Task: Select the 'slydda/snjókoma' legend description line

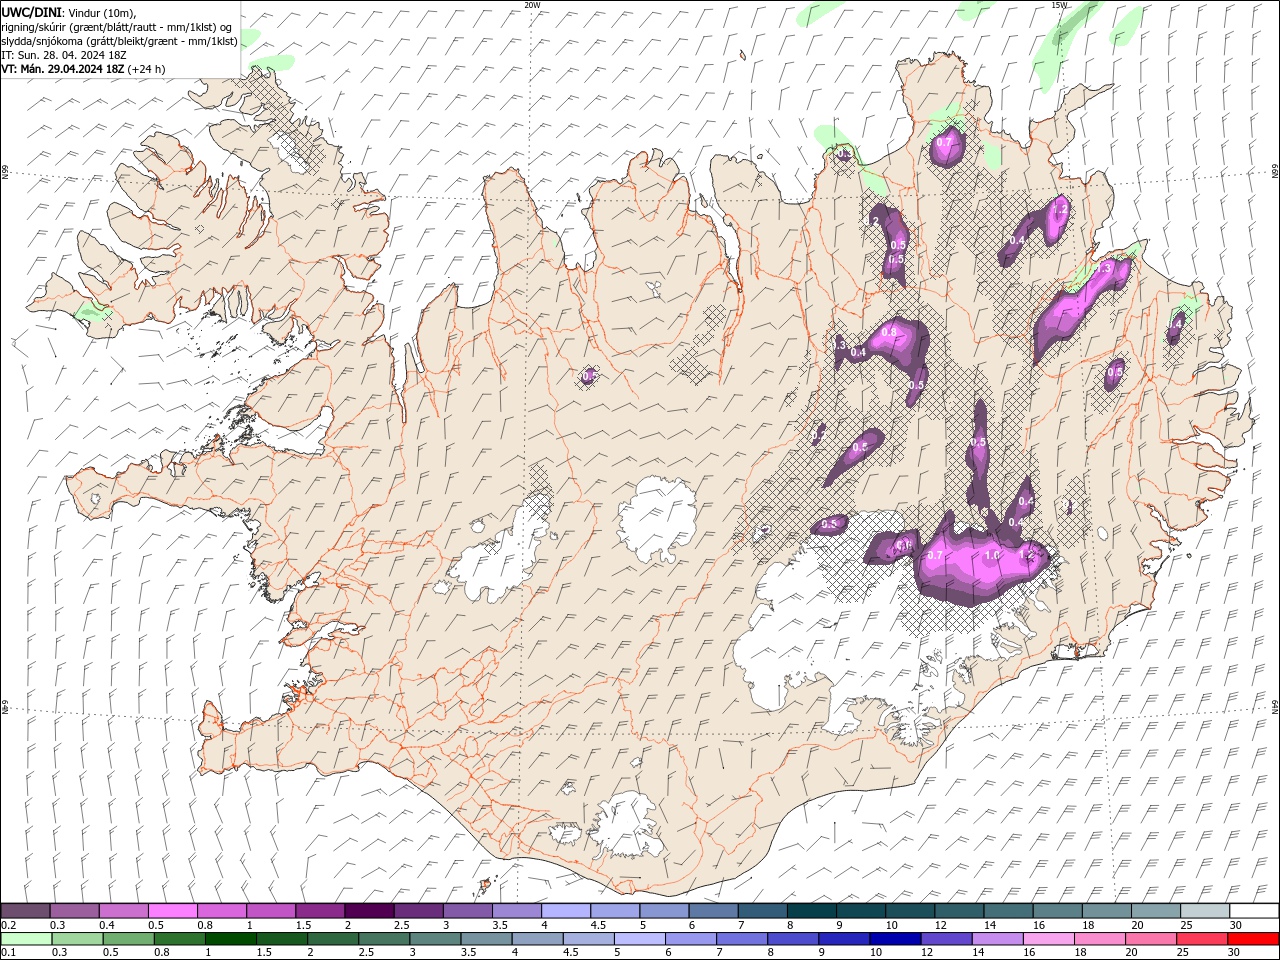Action: coord(119,41)
